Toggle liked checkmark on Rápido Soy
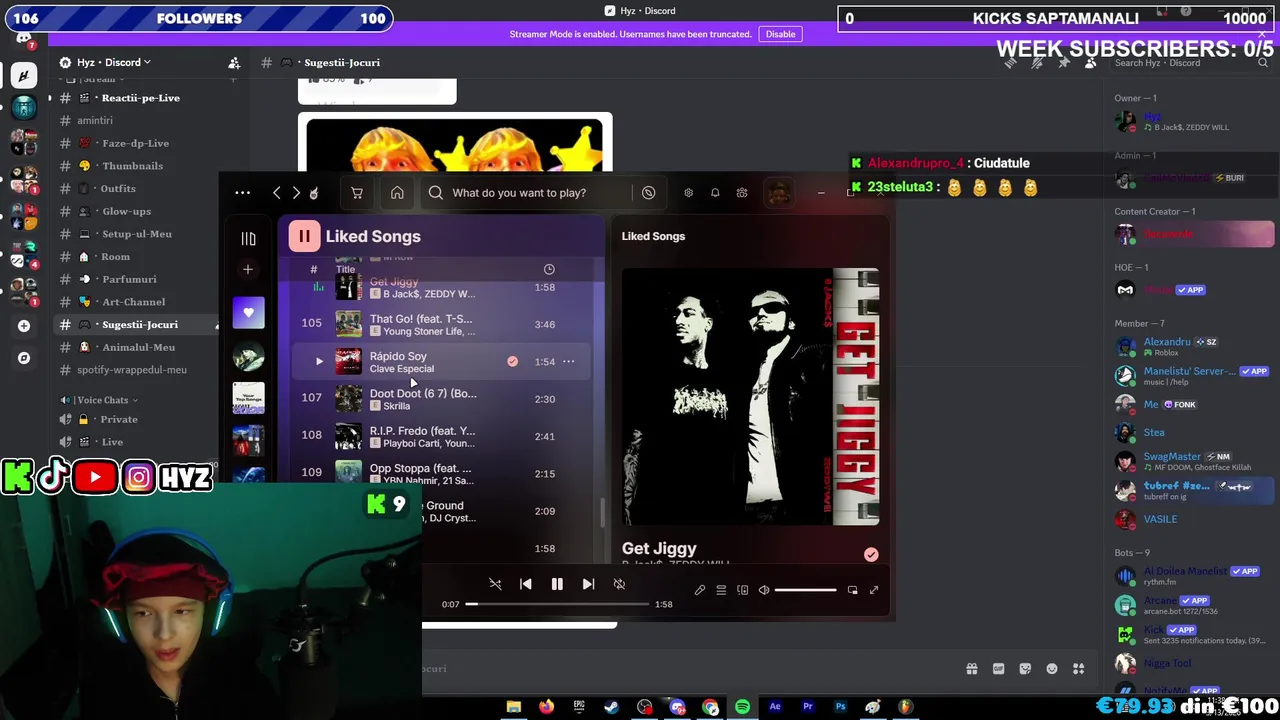The width and height of the screenshot is (1280, 720). pyautogui.click(x=512, y=361)
